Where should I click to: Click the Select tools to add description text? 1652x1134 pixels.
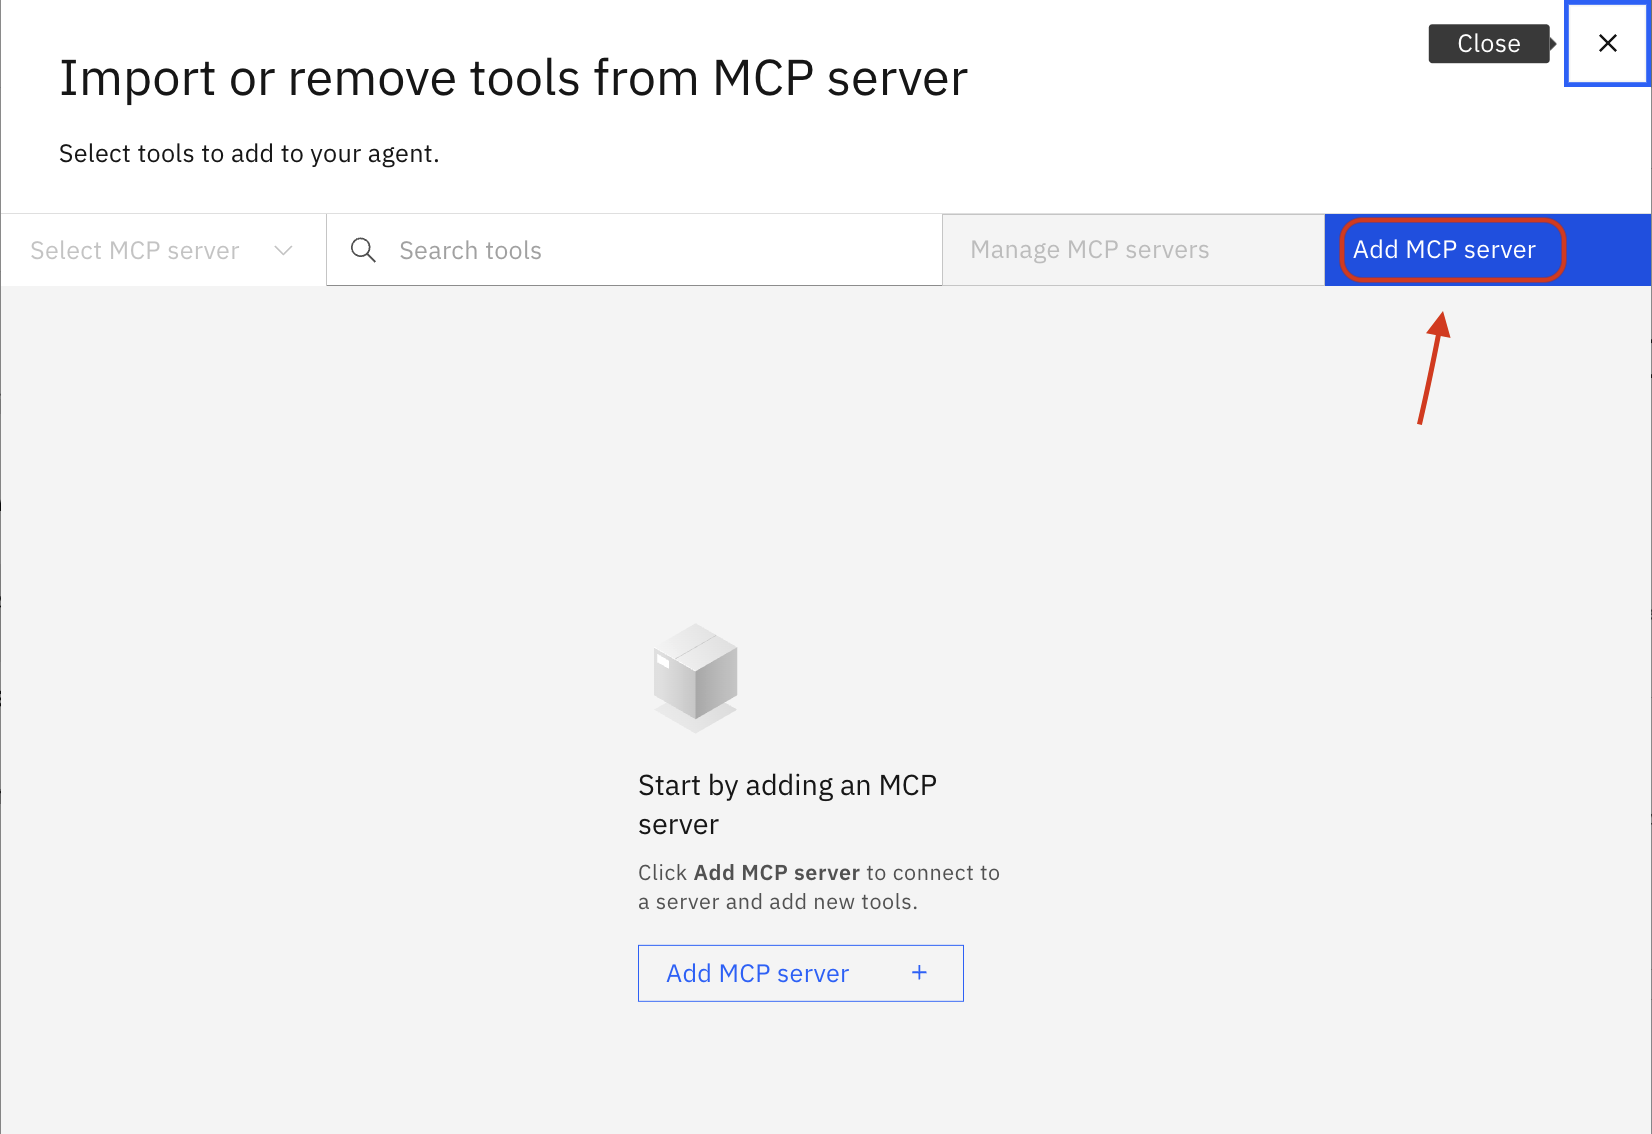click(248, 152)
